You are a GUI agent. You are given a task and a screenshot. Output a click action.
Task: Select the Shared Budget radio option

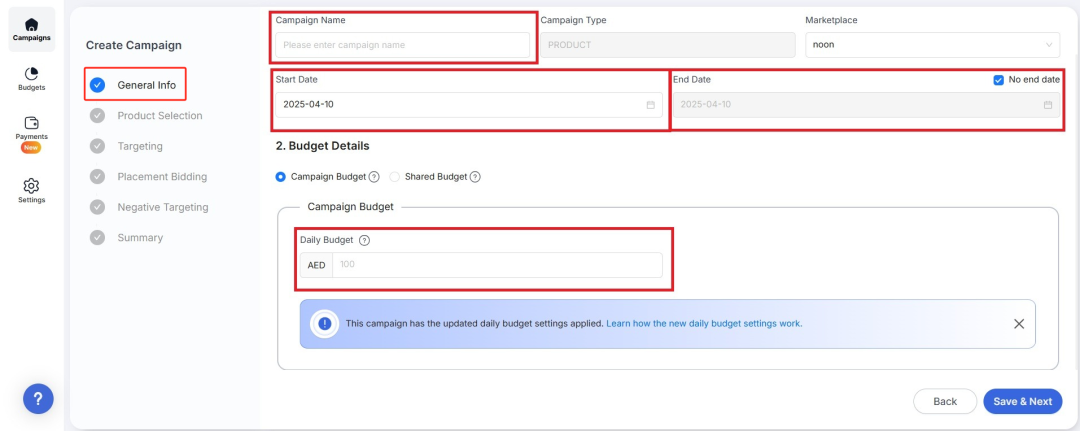point(395,177)
